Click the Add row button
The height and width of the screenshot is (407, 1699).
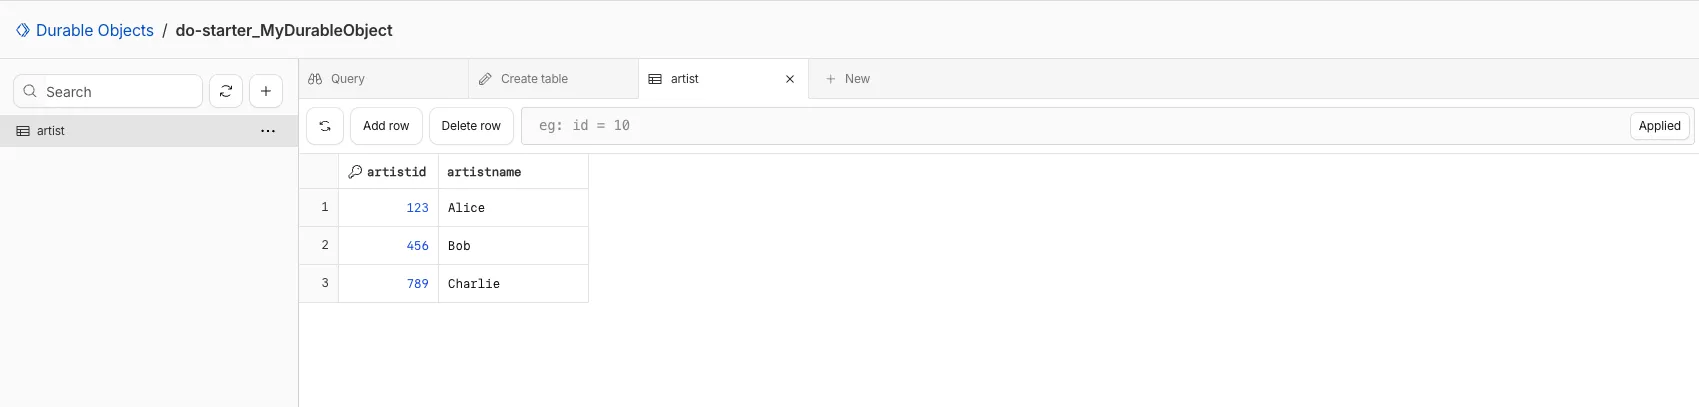[x=386, y=126]
